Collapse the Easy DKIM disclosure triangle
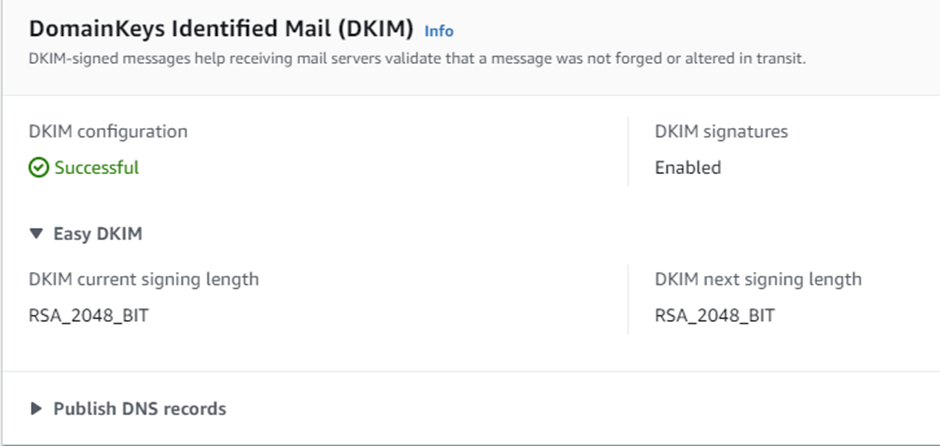 click(37, 234)
